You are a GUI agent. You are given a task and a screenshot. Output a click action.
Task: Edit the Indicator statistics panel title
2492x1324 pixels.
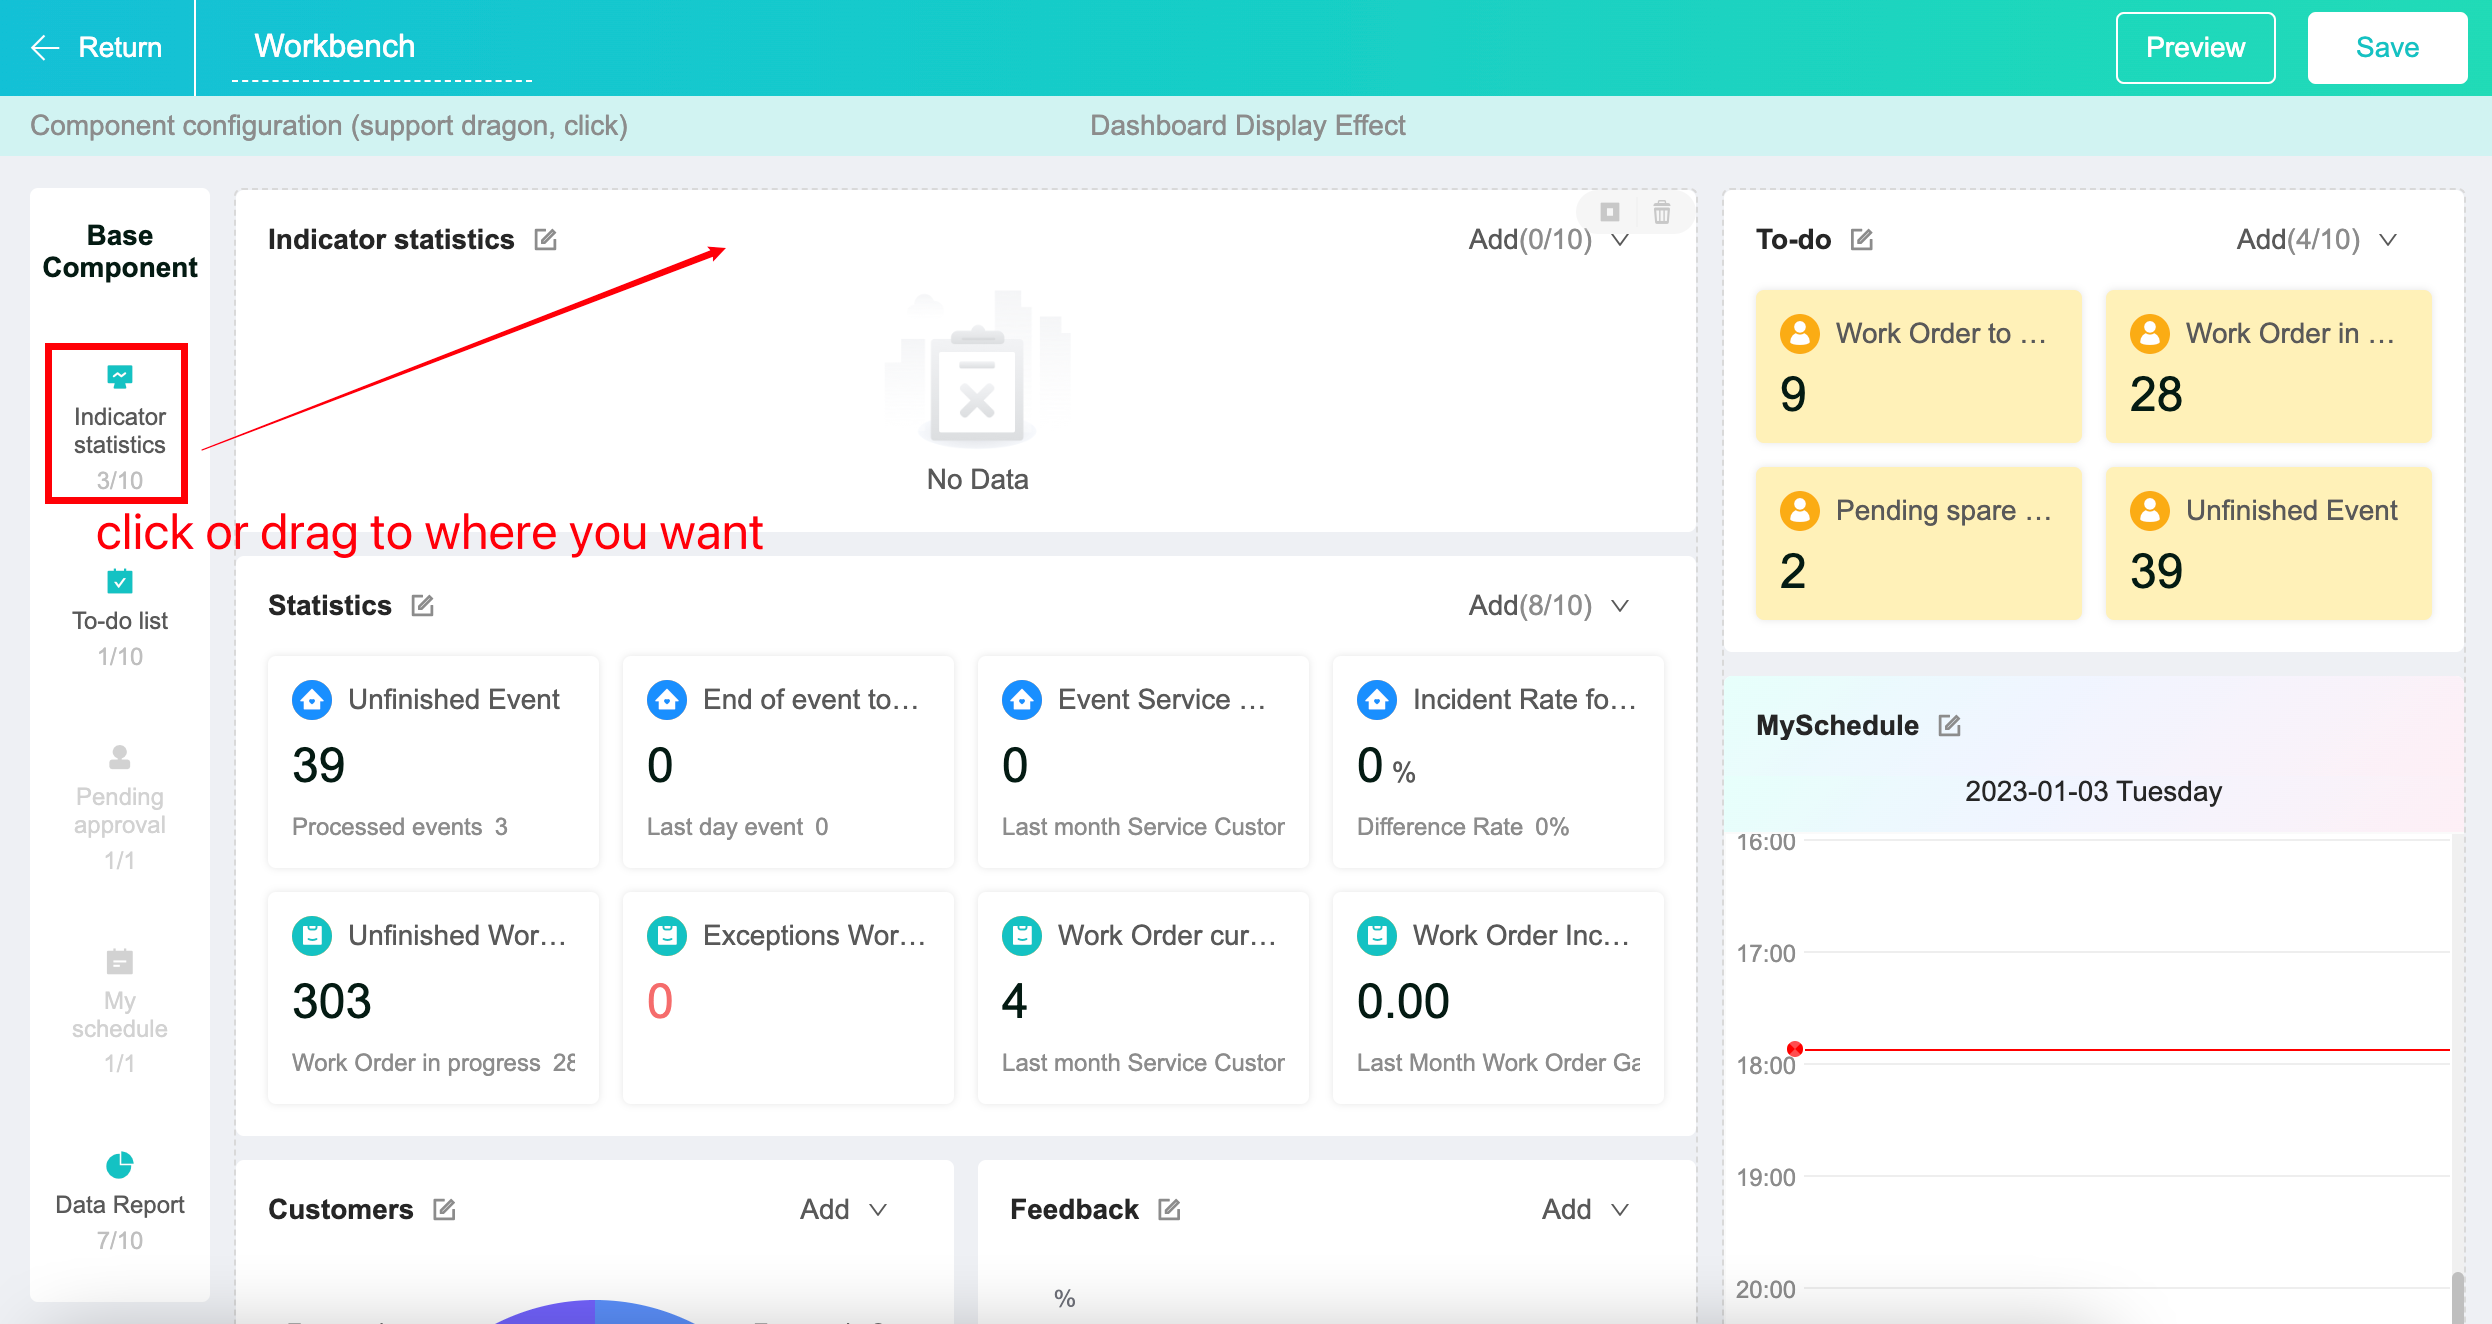(545, 239)
